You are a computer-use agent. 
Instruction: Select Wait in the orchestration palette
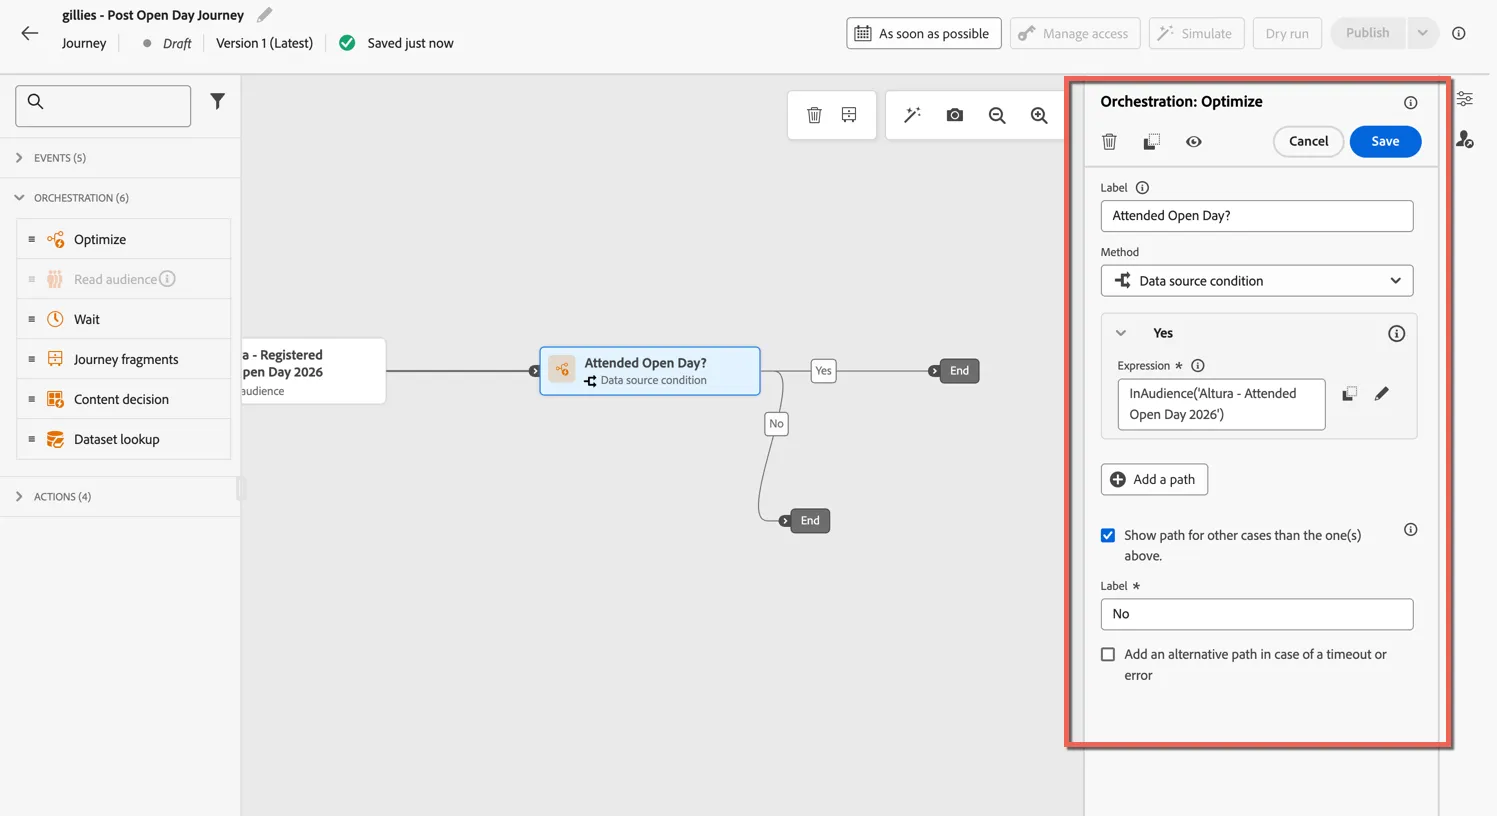[124, 319]
